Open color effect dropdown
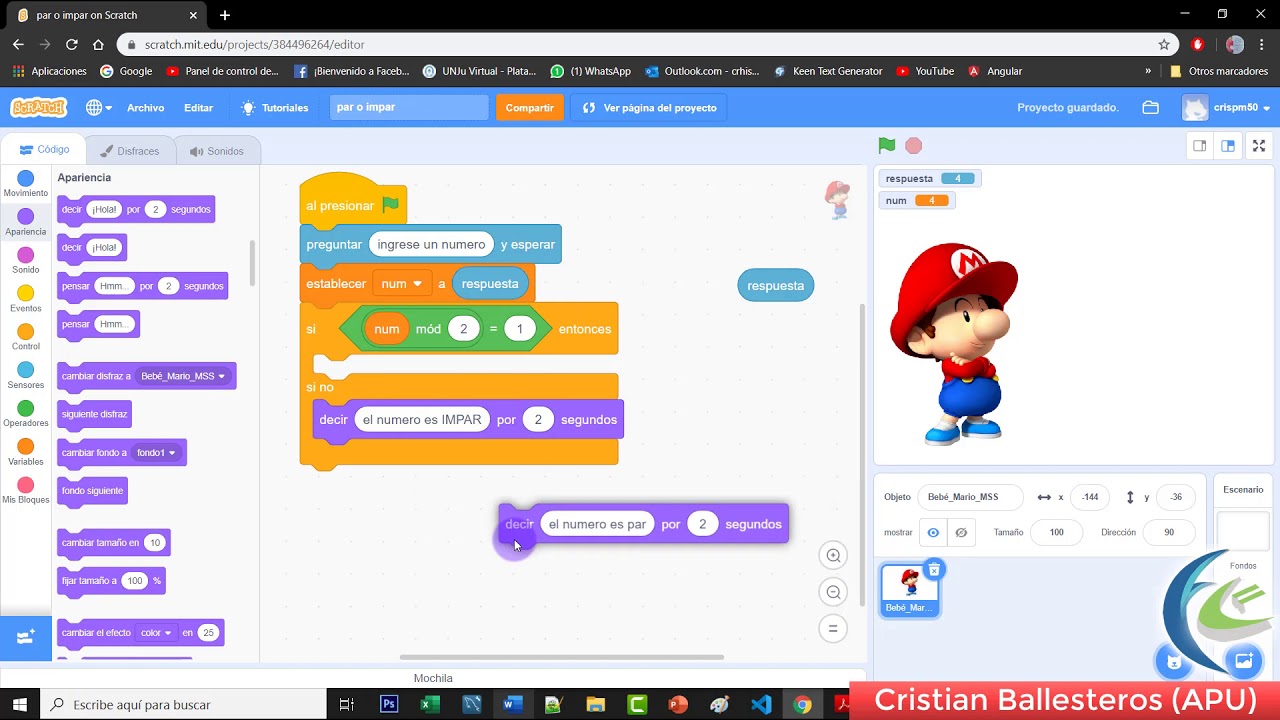Screen dimensions: 1280x720 (x=155, y=633)
